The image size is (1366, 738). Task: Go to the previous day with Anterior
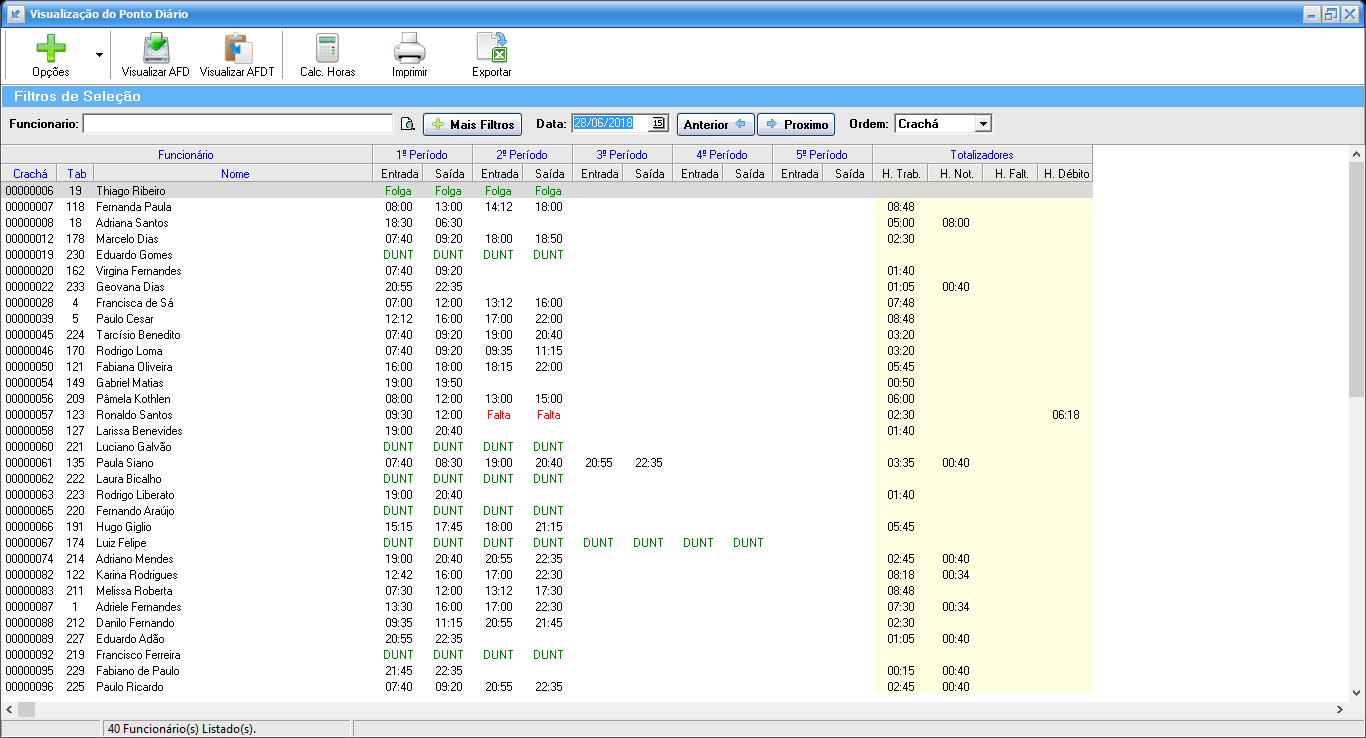tap(715, 124)
